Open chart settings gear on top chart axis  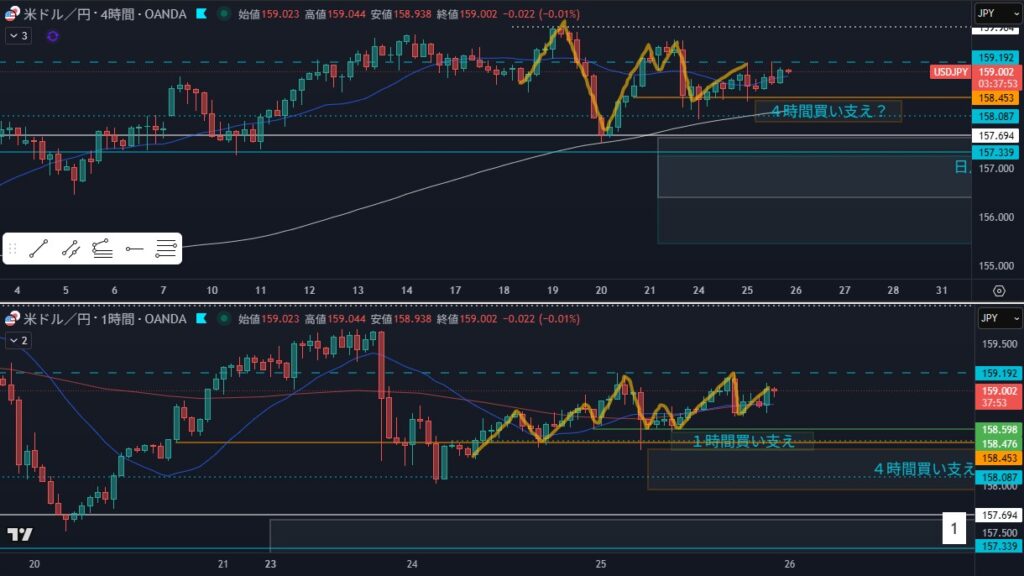[998, 290]
